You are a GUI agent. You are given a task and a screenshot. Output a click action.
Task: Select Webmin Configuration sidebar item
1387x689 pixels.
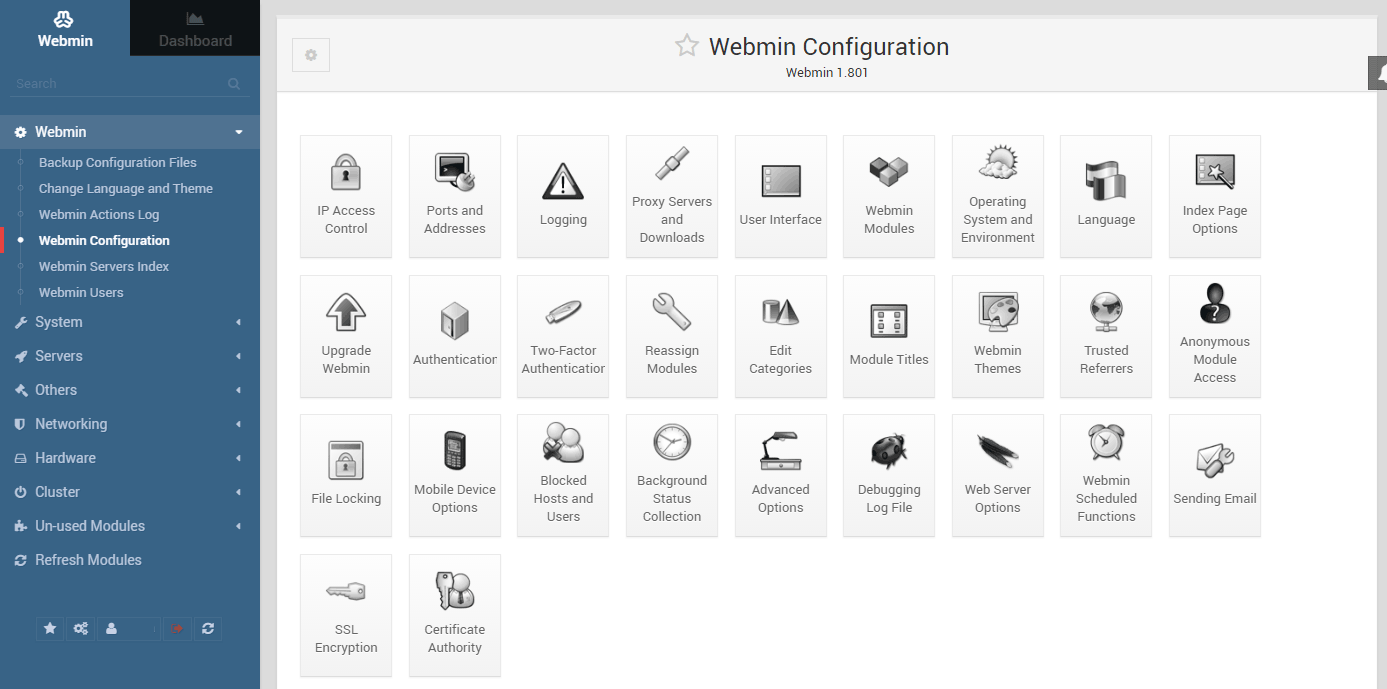coord(104,240)
